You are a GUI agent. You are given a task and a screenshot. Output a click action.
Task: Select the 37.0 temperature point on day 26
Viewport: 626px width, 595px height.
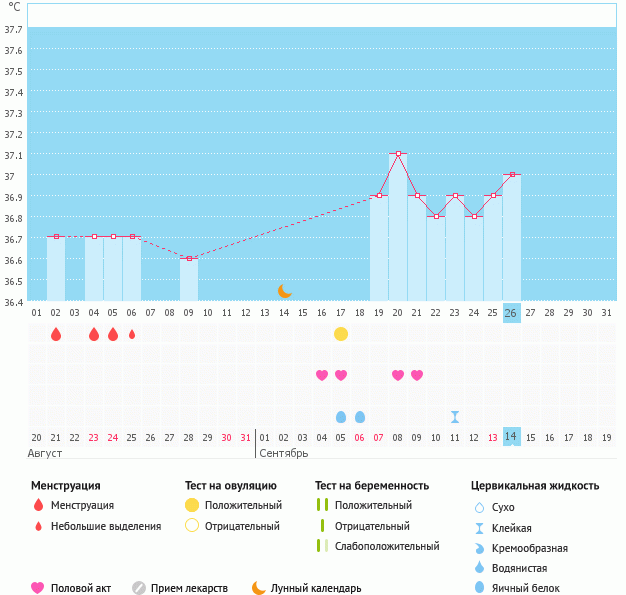[512, 174]
